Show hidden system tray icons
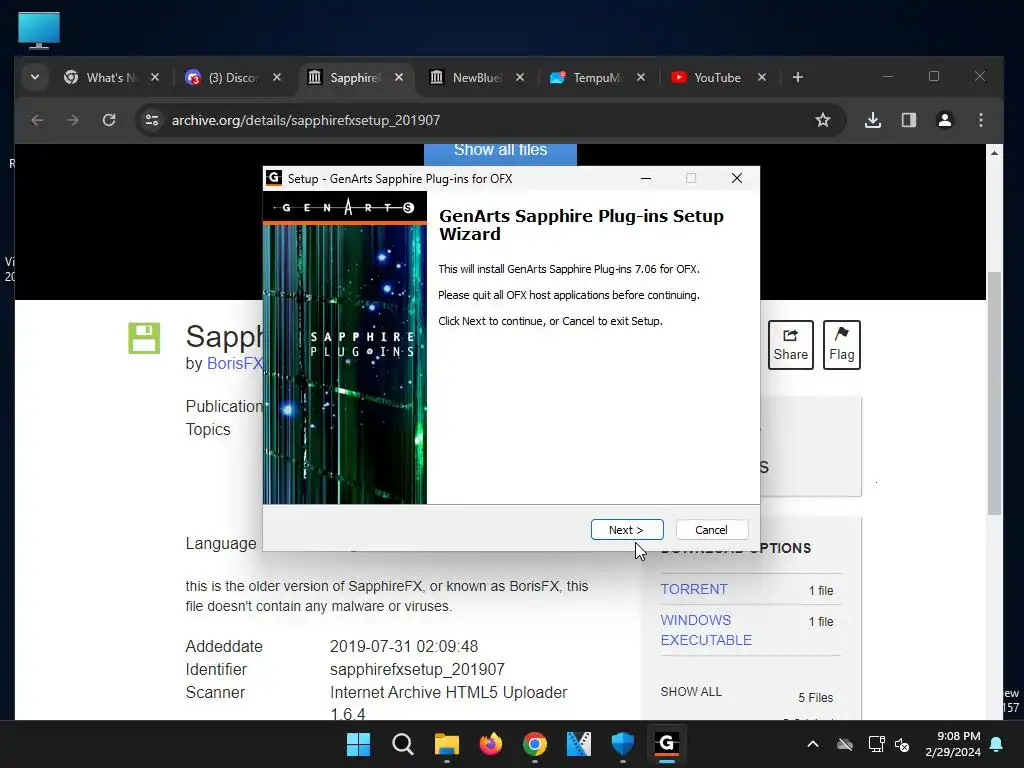Image resolution: width=1024 pixels, height=768 pixels. (x=813, y=744)
